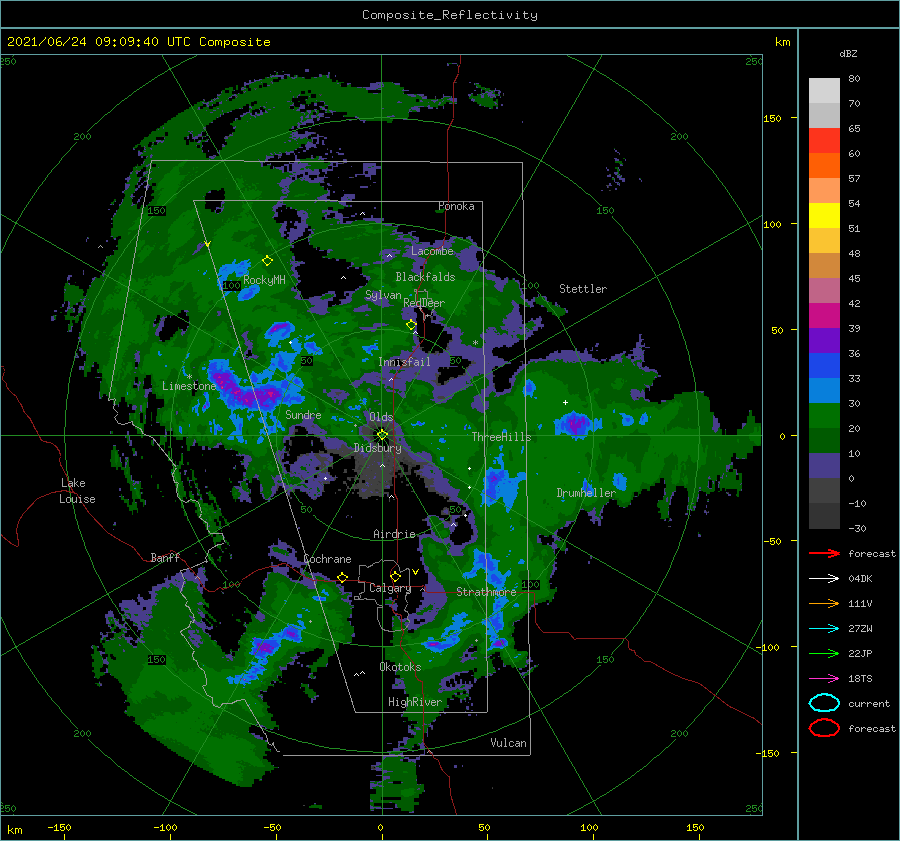Click the Strathmore city label
Viewport: 900px width, 841px height.
pyautogui.click(x=486, y=591)
